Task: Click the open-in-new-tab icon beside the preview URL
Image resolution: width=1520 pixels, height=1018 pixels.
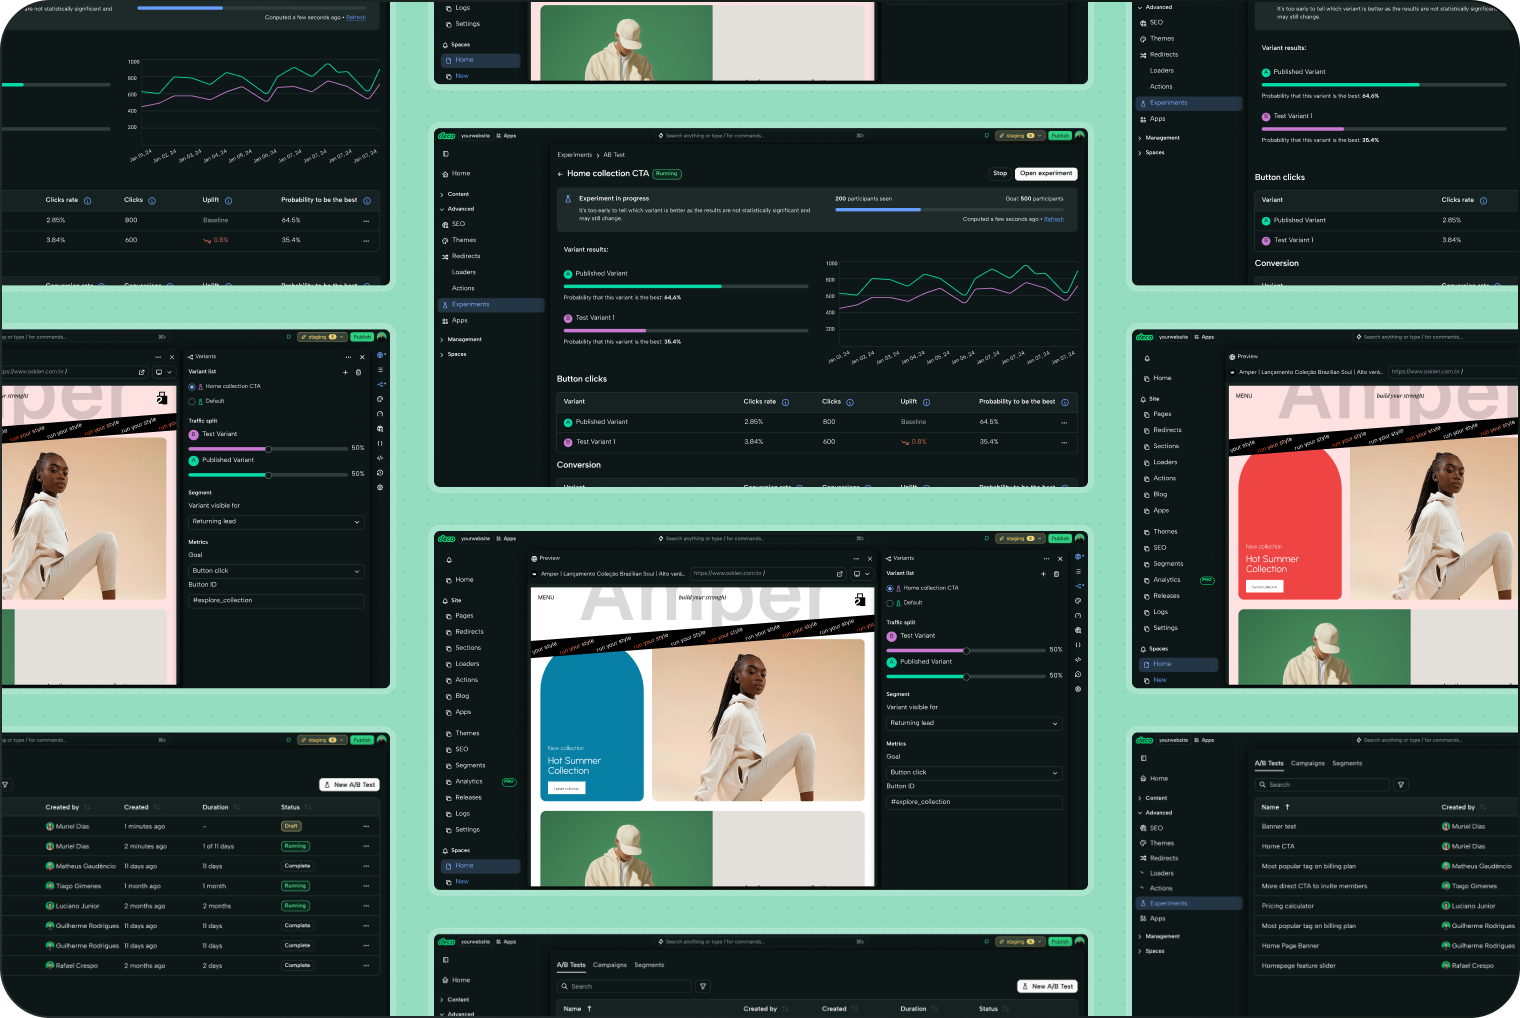Action: point(839,574)
